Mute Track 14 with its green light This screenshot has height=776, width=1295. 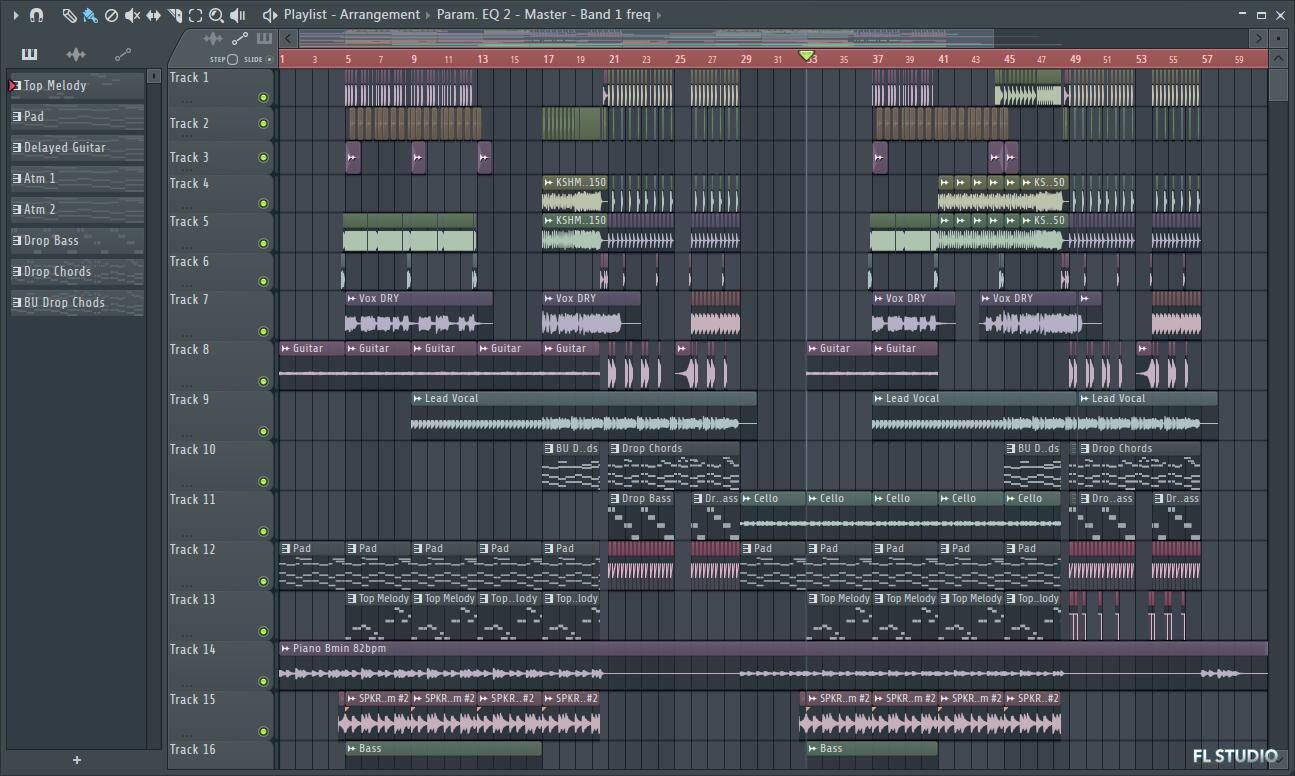263,682
